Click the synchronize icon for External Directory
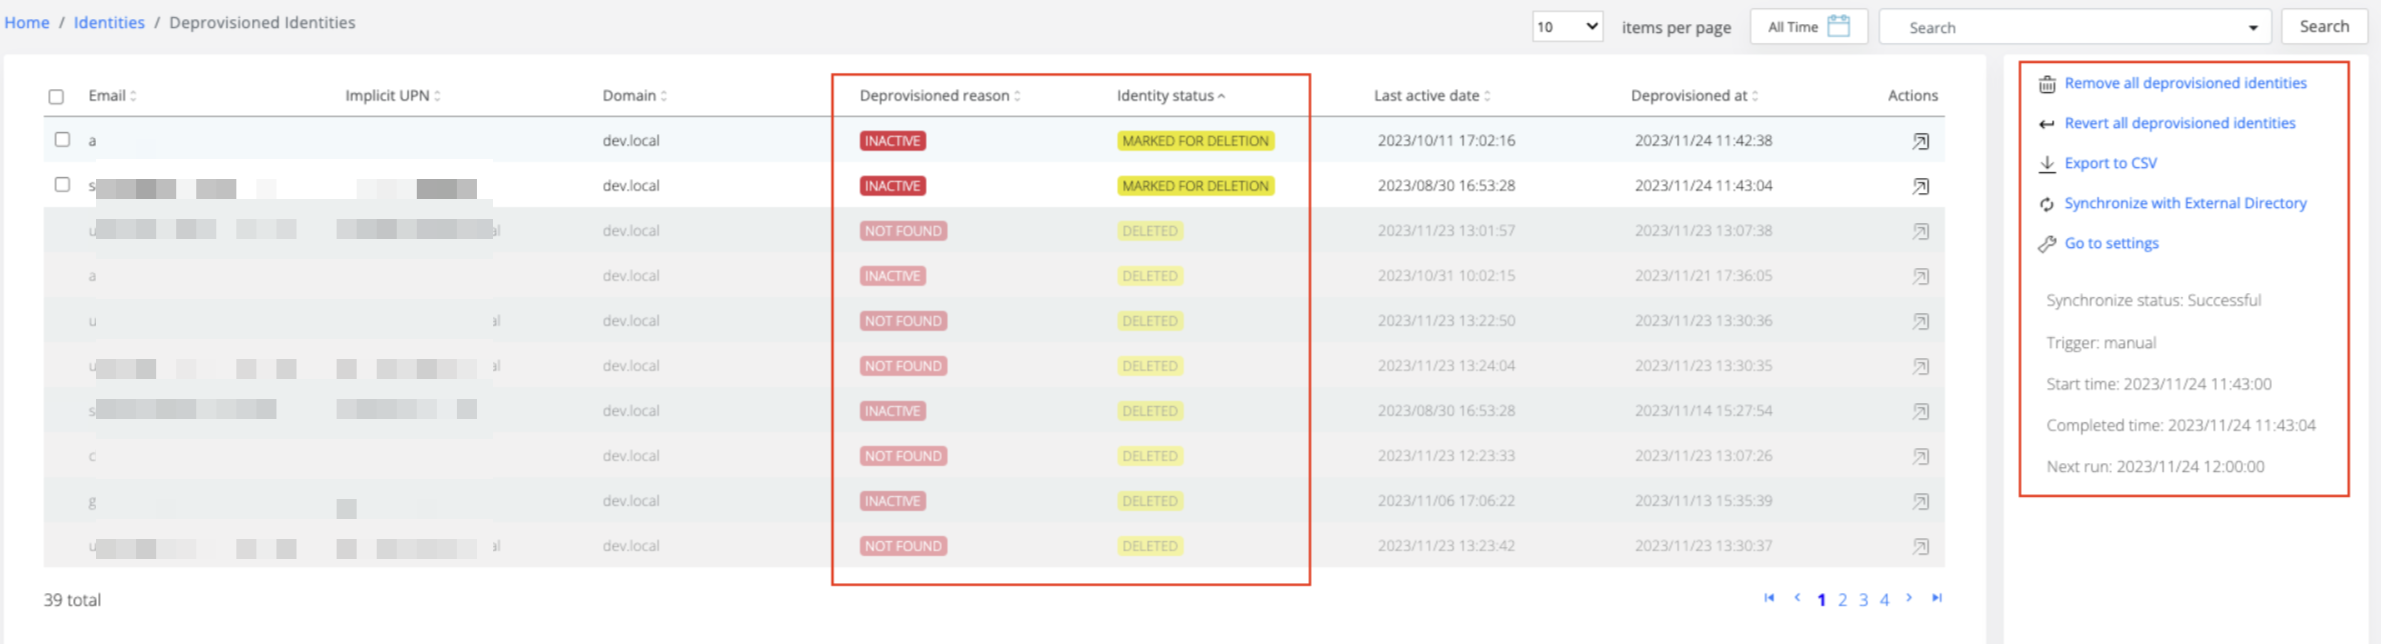The height and width of the screenshot is (644, 2381). tap(2047, 204)
